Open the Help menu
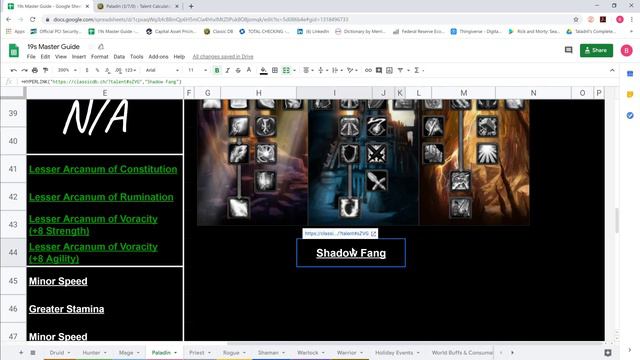 179,57
